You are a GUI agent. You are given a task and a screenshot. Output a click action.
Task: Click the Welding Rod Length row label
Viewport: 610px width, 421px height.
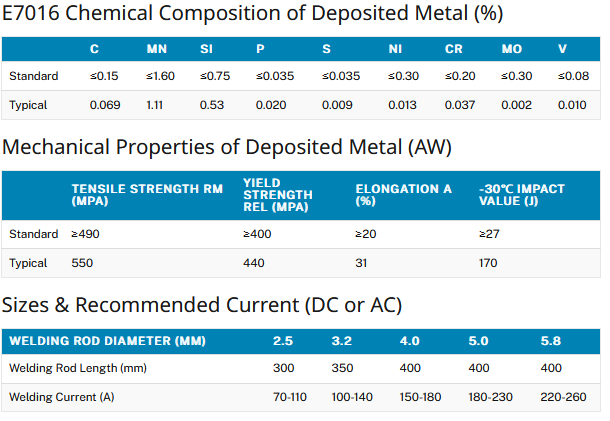pyautogui.click(x=78, y=368)
